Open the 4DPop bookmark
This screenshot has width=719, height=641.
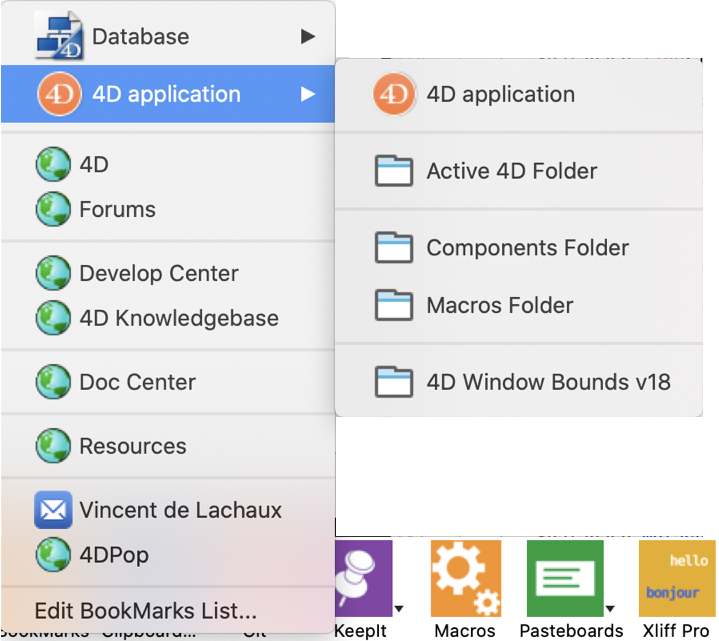coord(168,555)
